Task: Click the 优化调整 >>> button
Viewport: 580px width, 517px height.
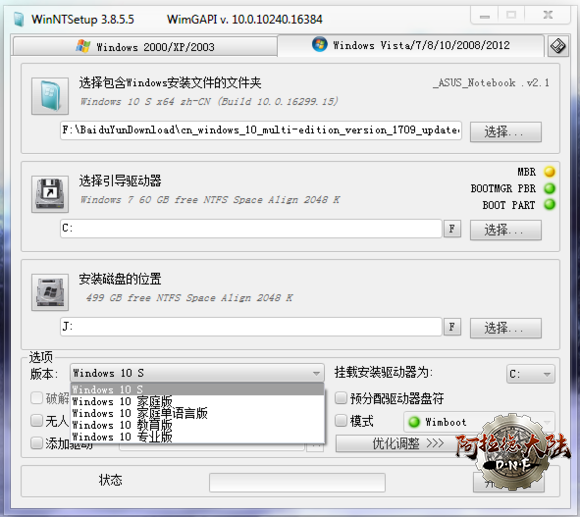Action: [408, 443]
